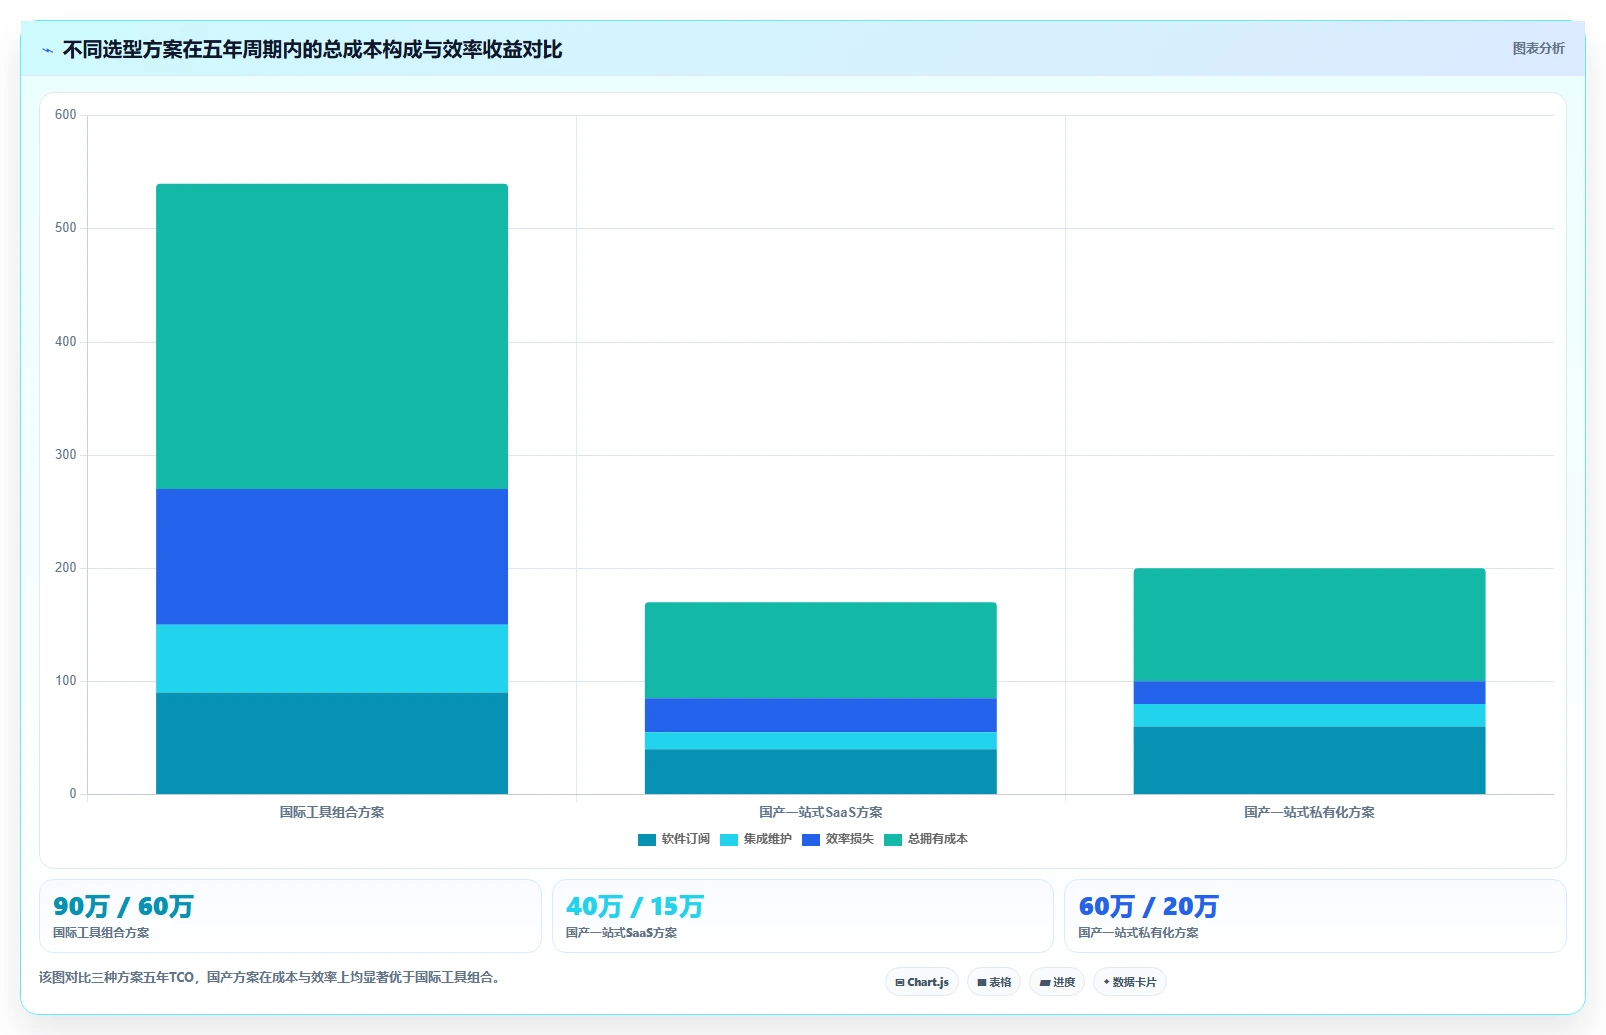
Task: Click the 总拥有成本 green legend box
Action: (x=893, y=840)
